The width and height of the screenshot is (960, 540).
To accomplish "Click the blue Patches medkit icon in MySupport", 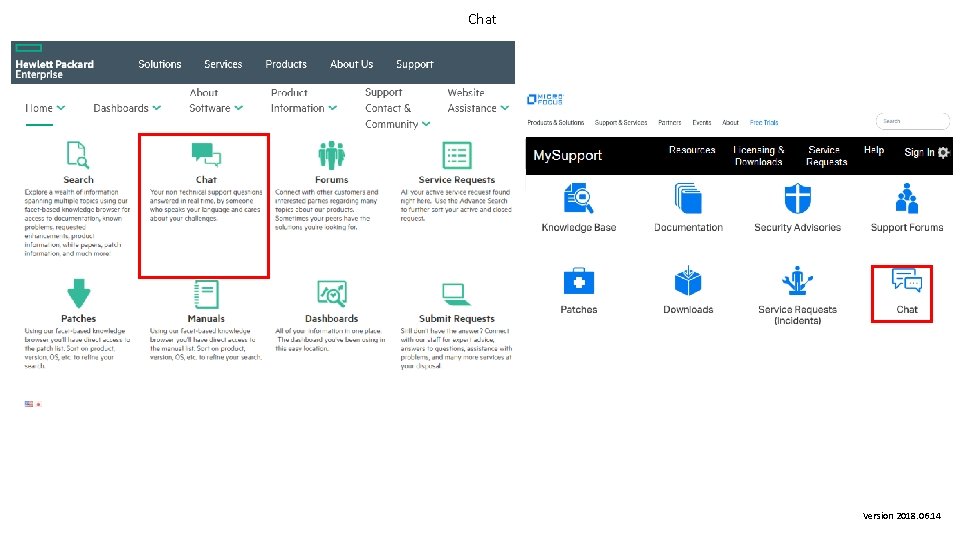I will pyautogui.click(x=579, y=281).
